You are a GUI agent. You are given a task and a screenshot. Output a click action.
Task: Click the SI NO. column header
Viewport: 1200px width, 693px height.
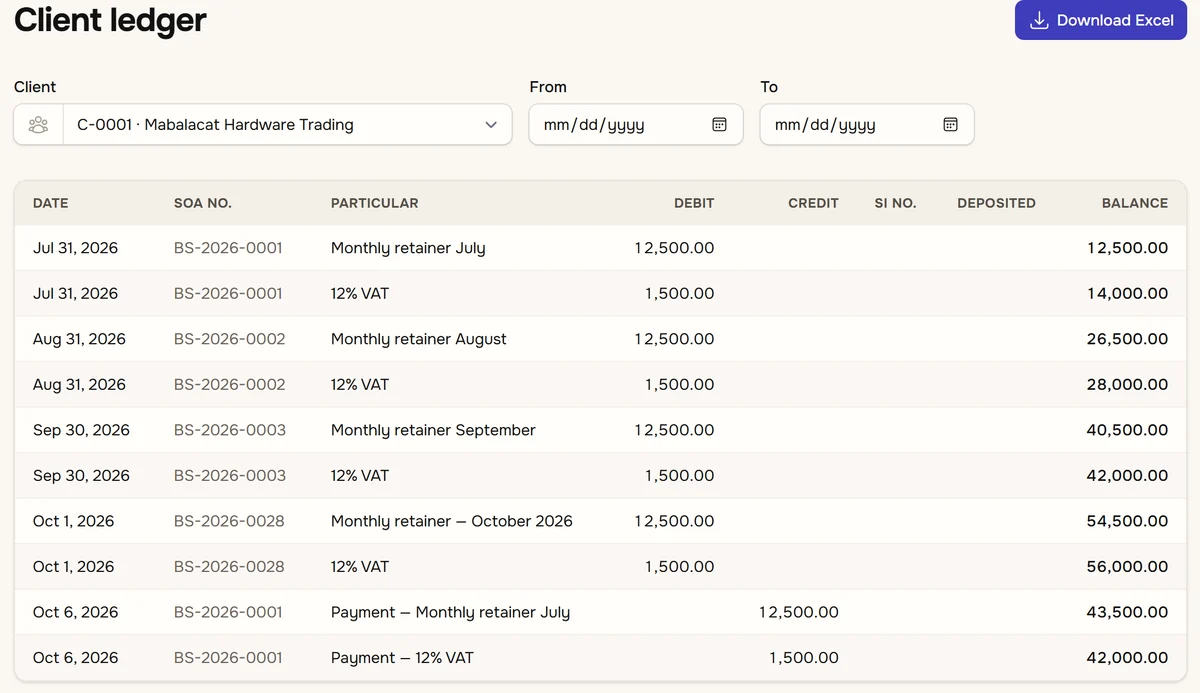pyautogui.click(x=895, y=203)
